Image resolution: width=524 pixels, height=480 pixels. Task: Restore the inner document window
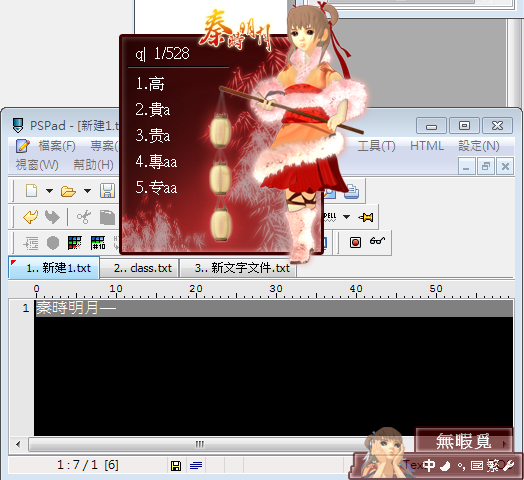[486, 166]
